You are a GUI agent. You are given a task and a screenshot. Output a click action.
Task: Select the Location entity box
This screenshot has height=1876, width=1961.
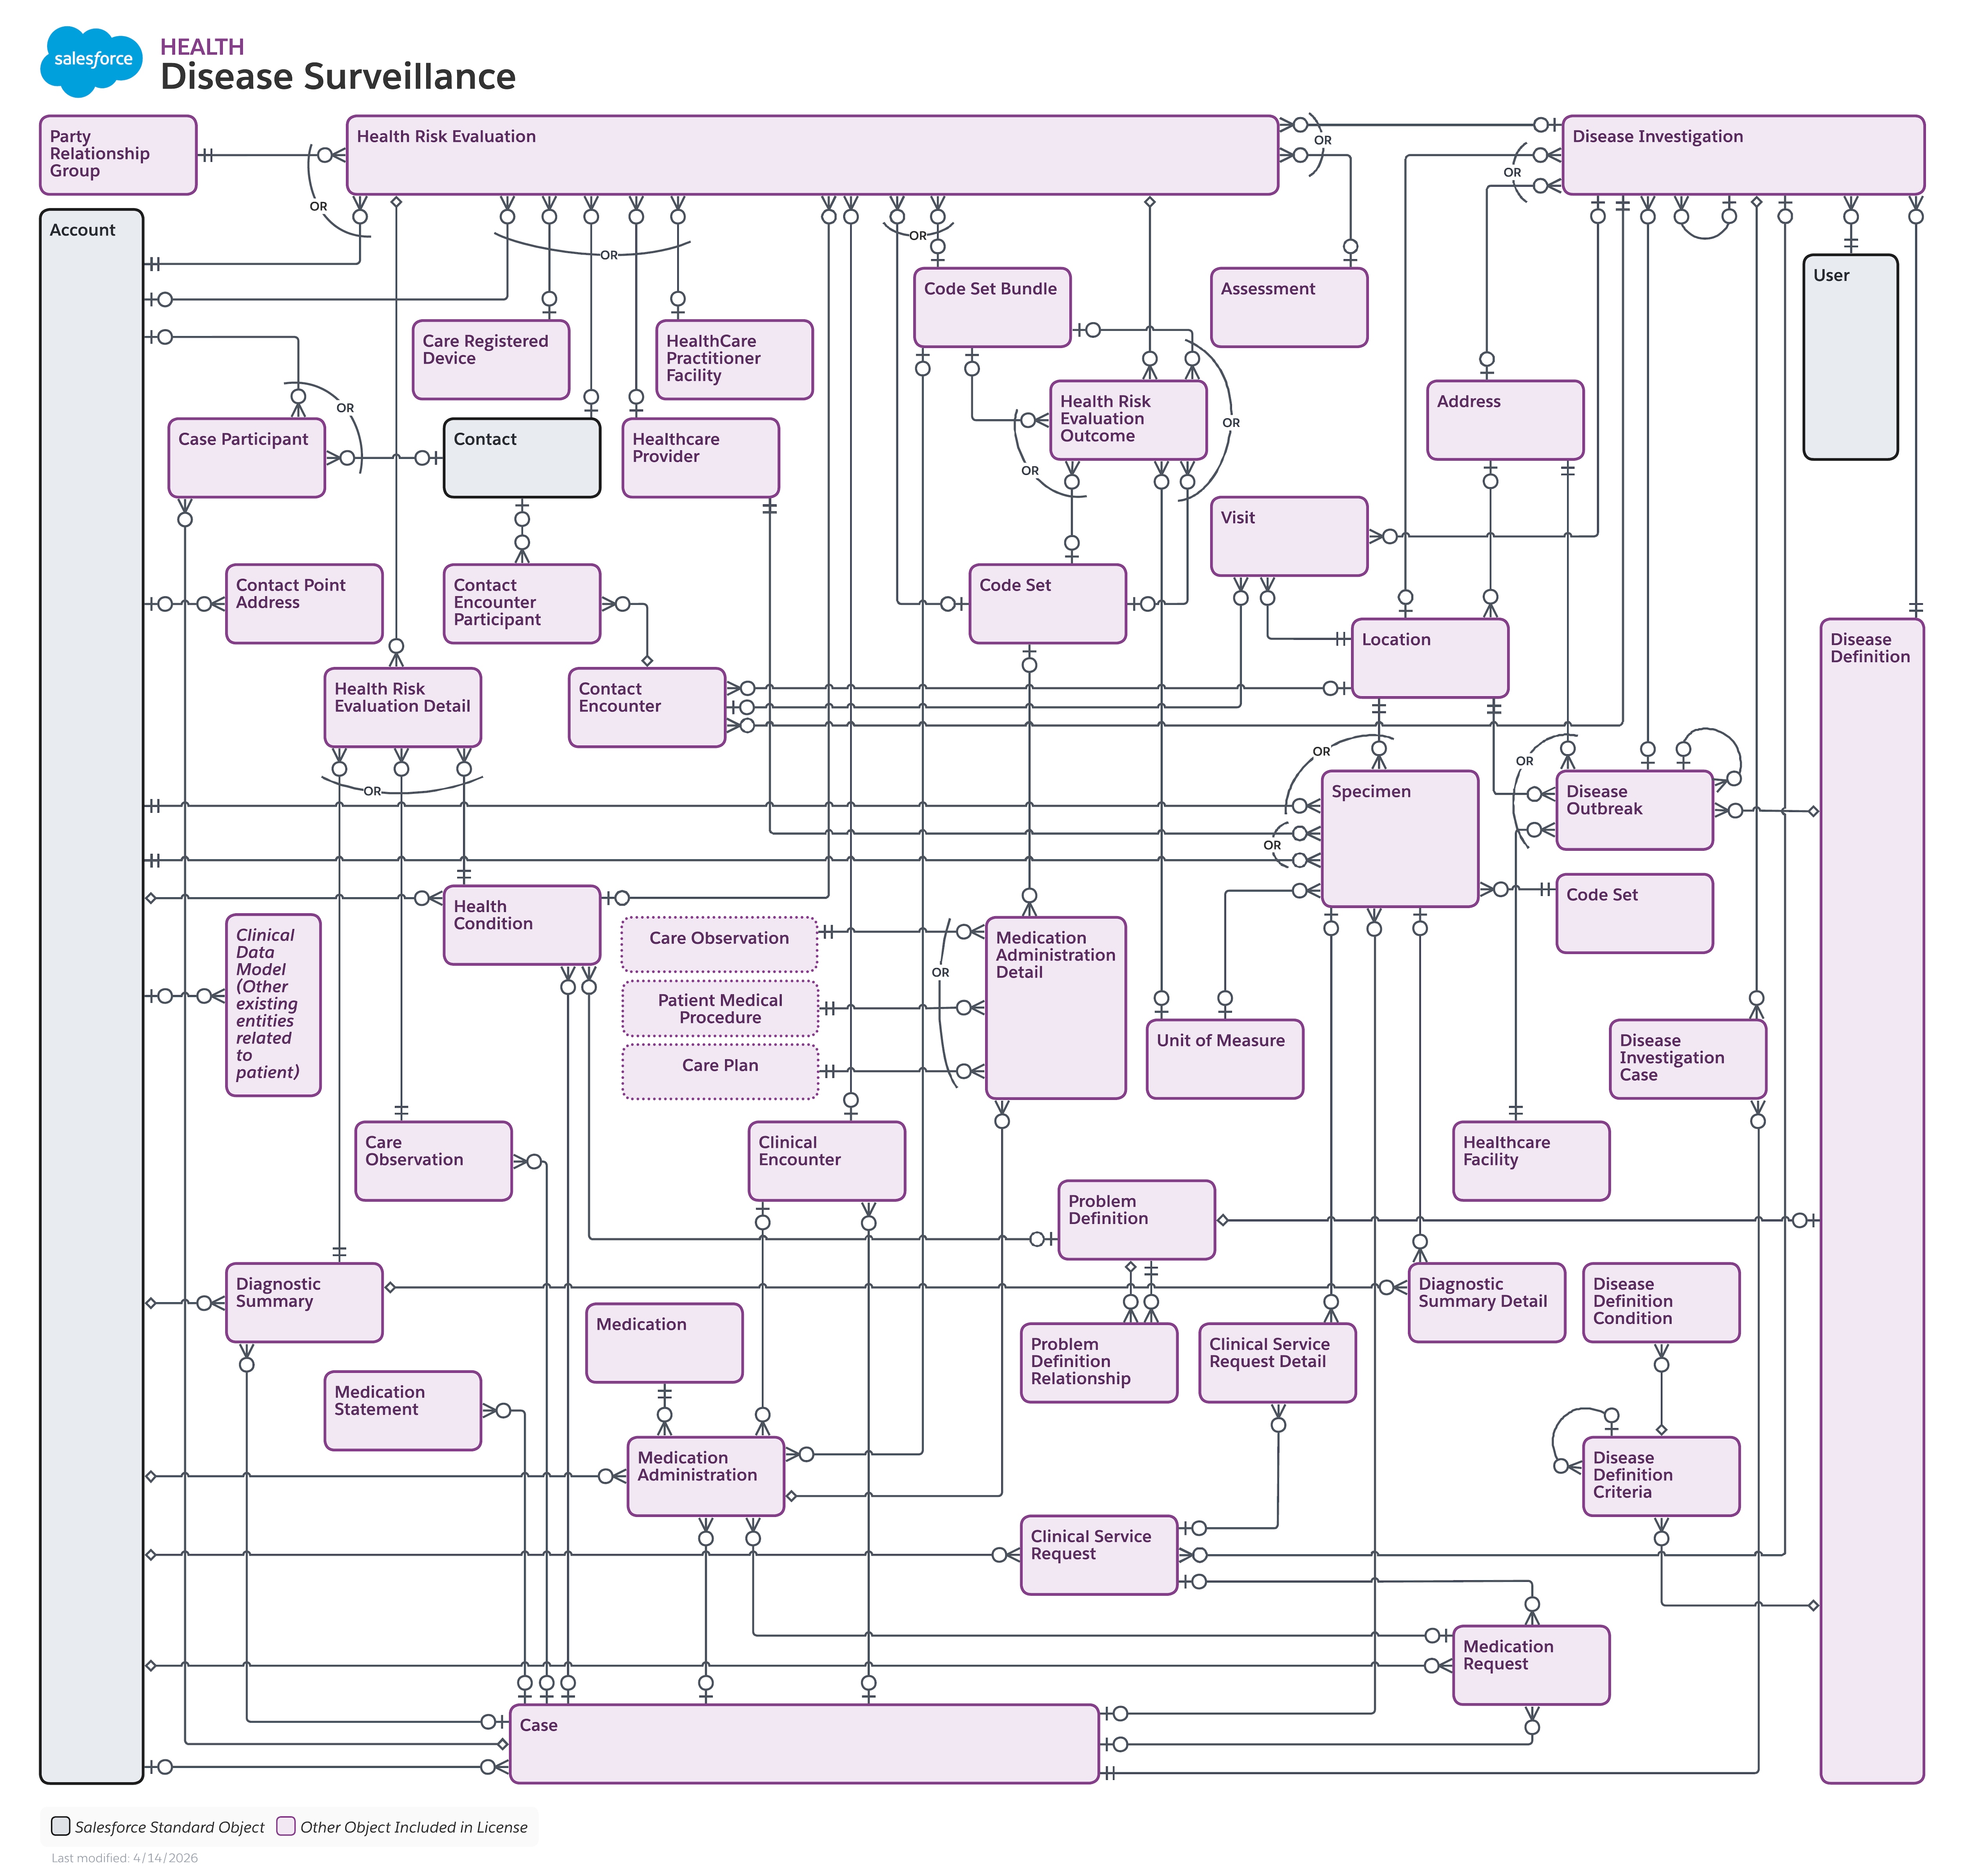coord(1429,658)
